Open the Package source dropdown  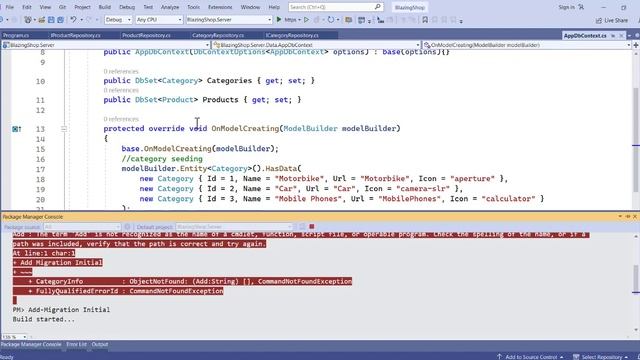pos(82,227)
